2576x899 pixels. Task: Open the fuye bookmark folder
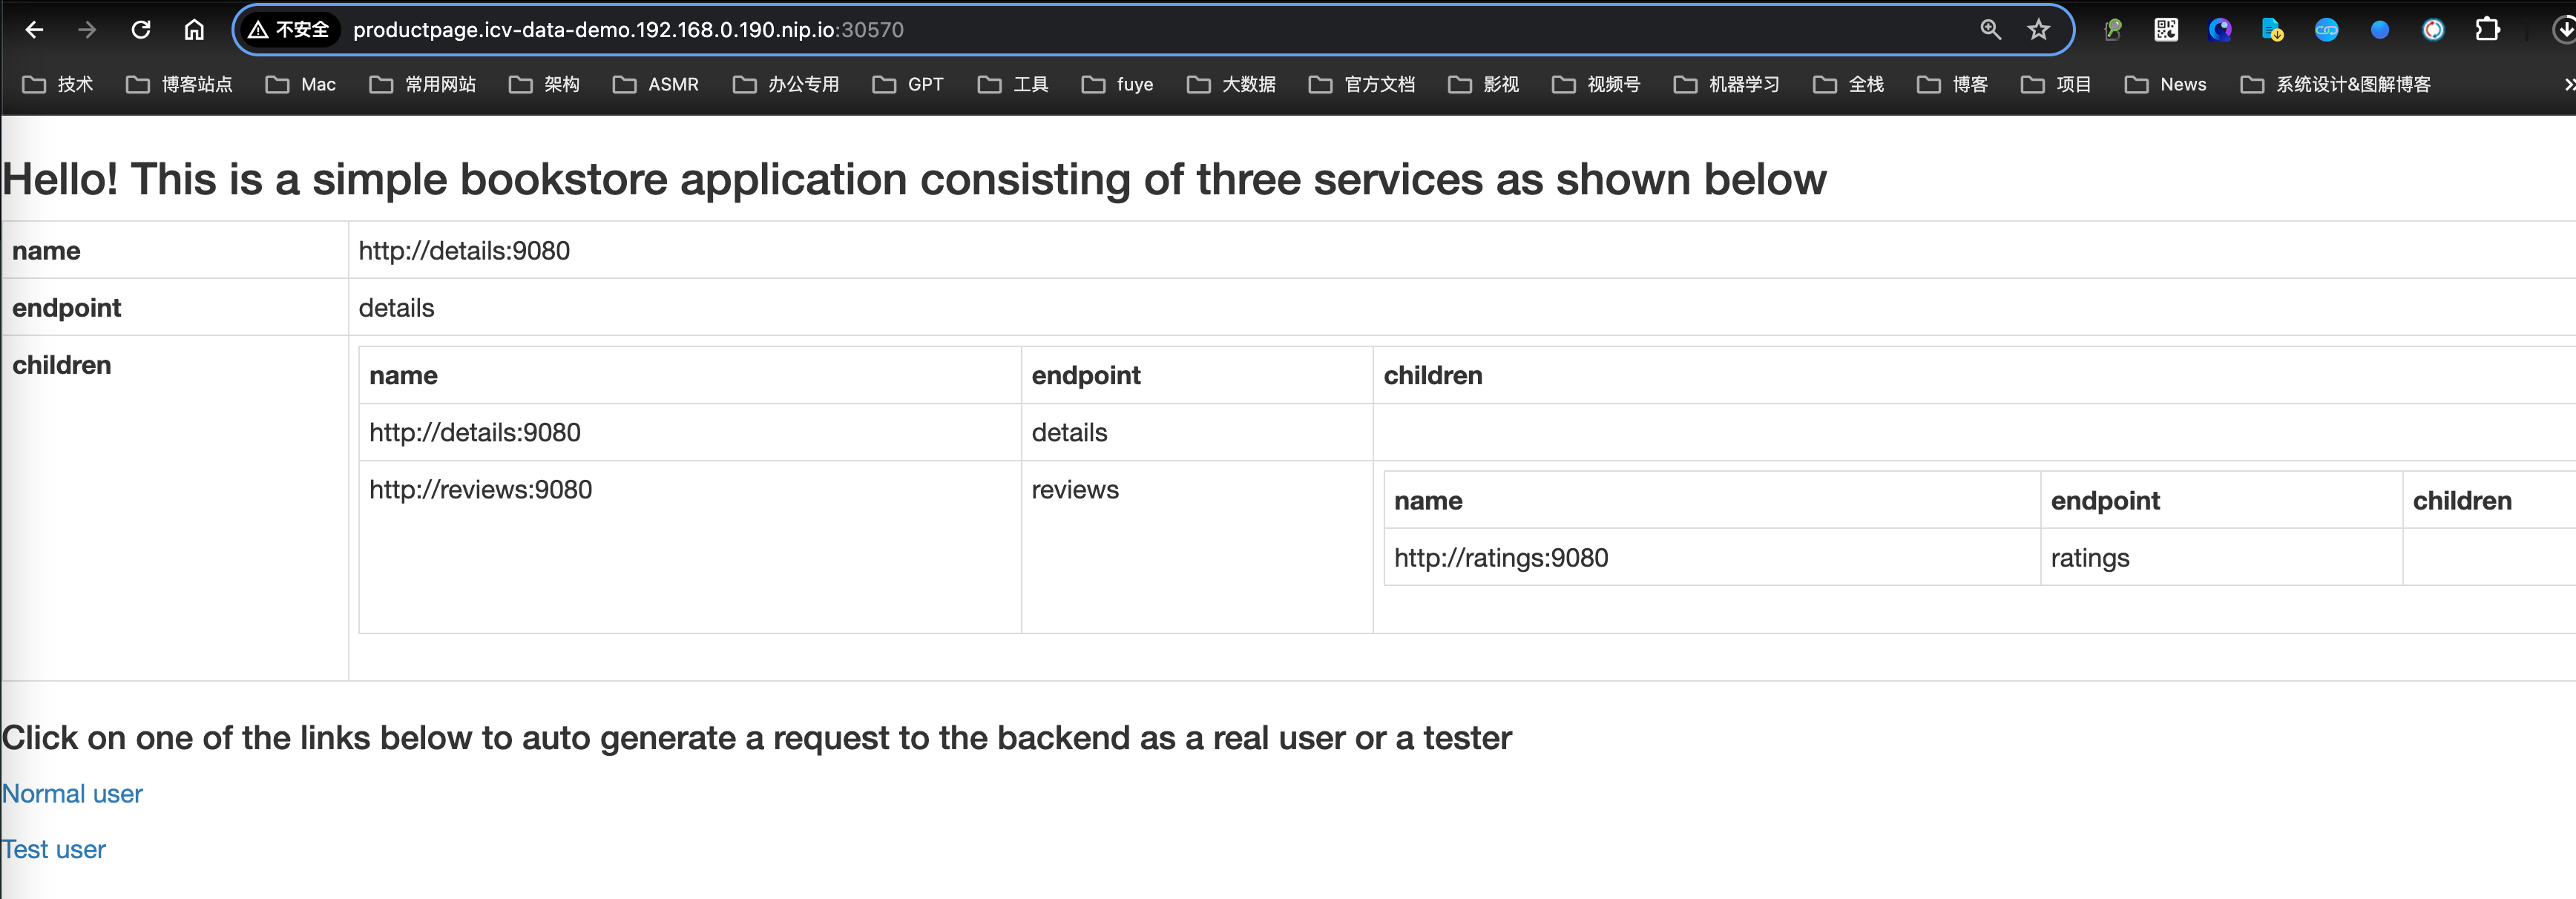point(1118,85)
